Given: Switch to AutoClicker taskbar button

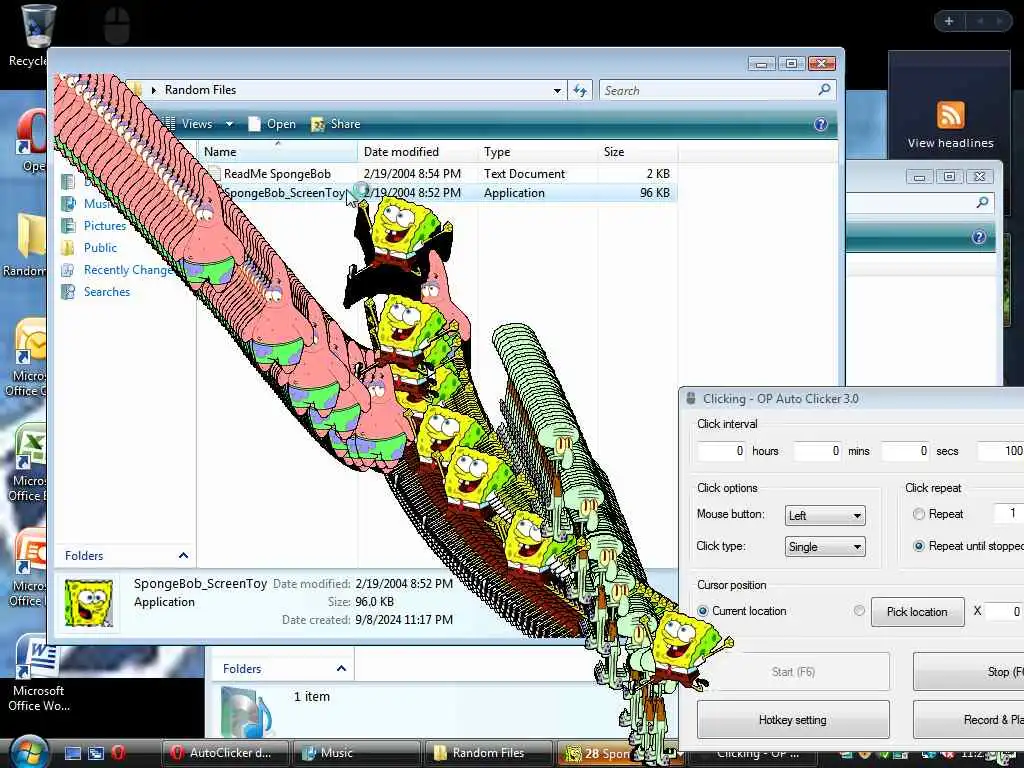Looking at the screenshot, I should click(x=225, y=753).
